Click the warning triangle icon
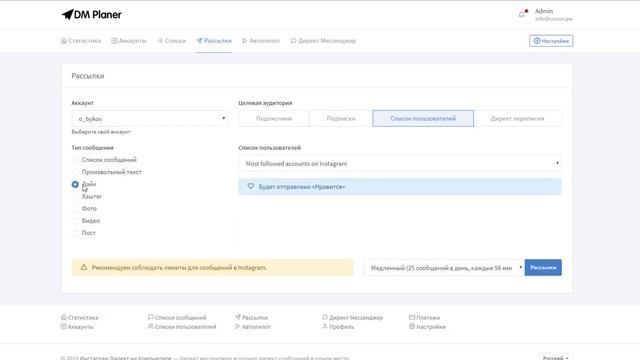This screenshot has width=640, height=360. click(x=84, y=267)
